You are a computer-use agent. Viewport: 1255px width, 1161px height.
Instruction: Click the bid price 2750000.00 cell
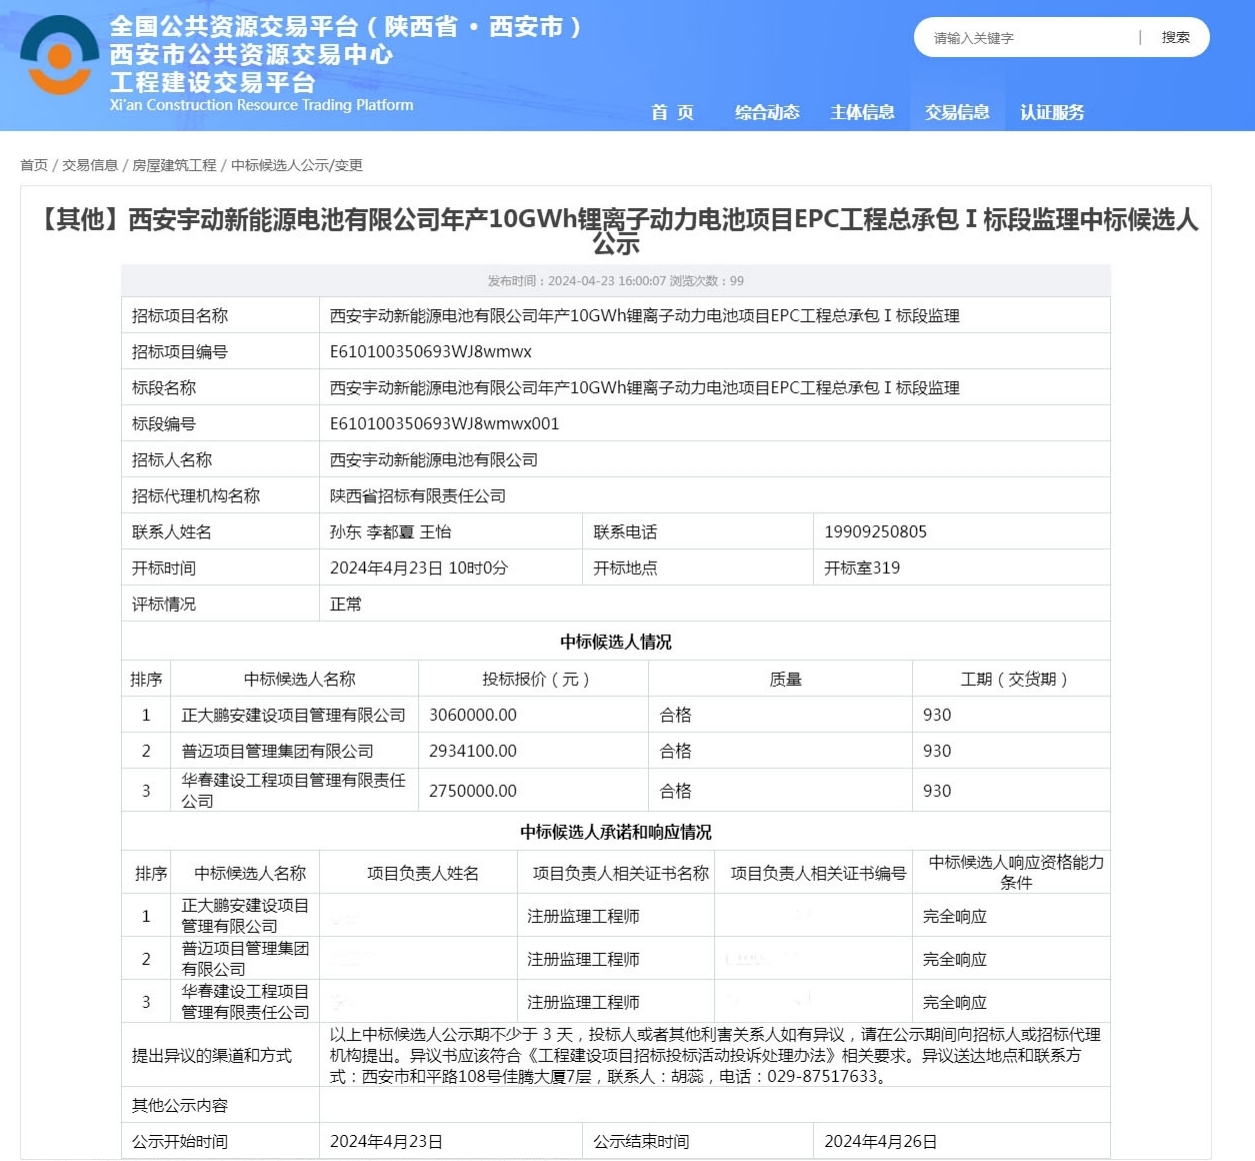pos(473,791)
